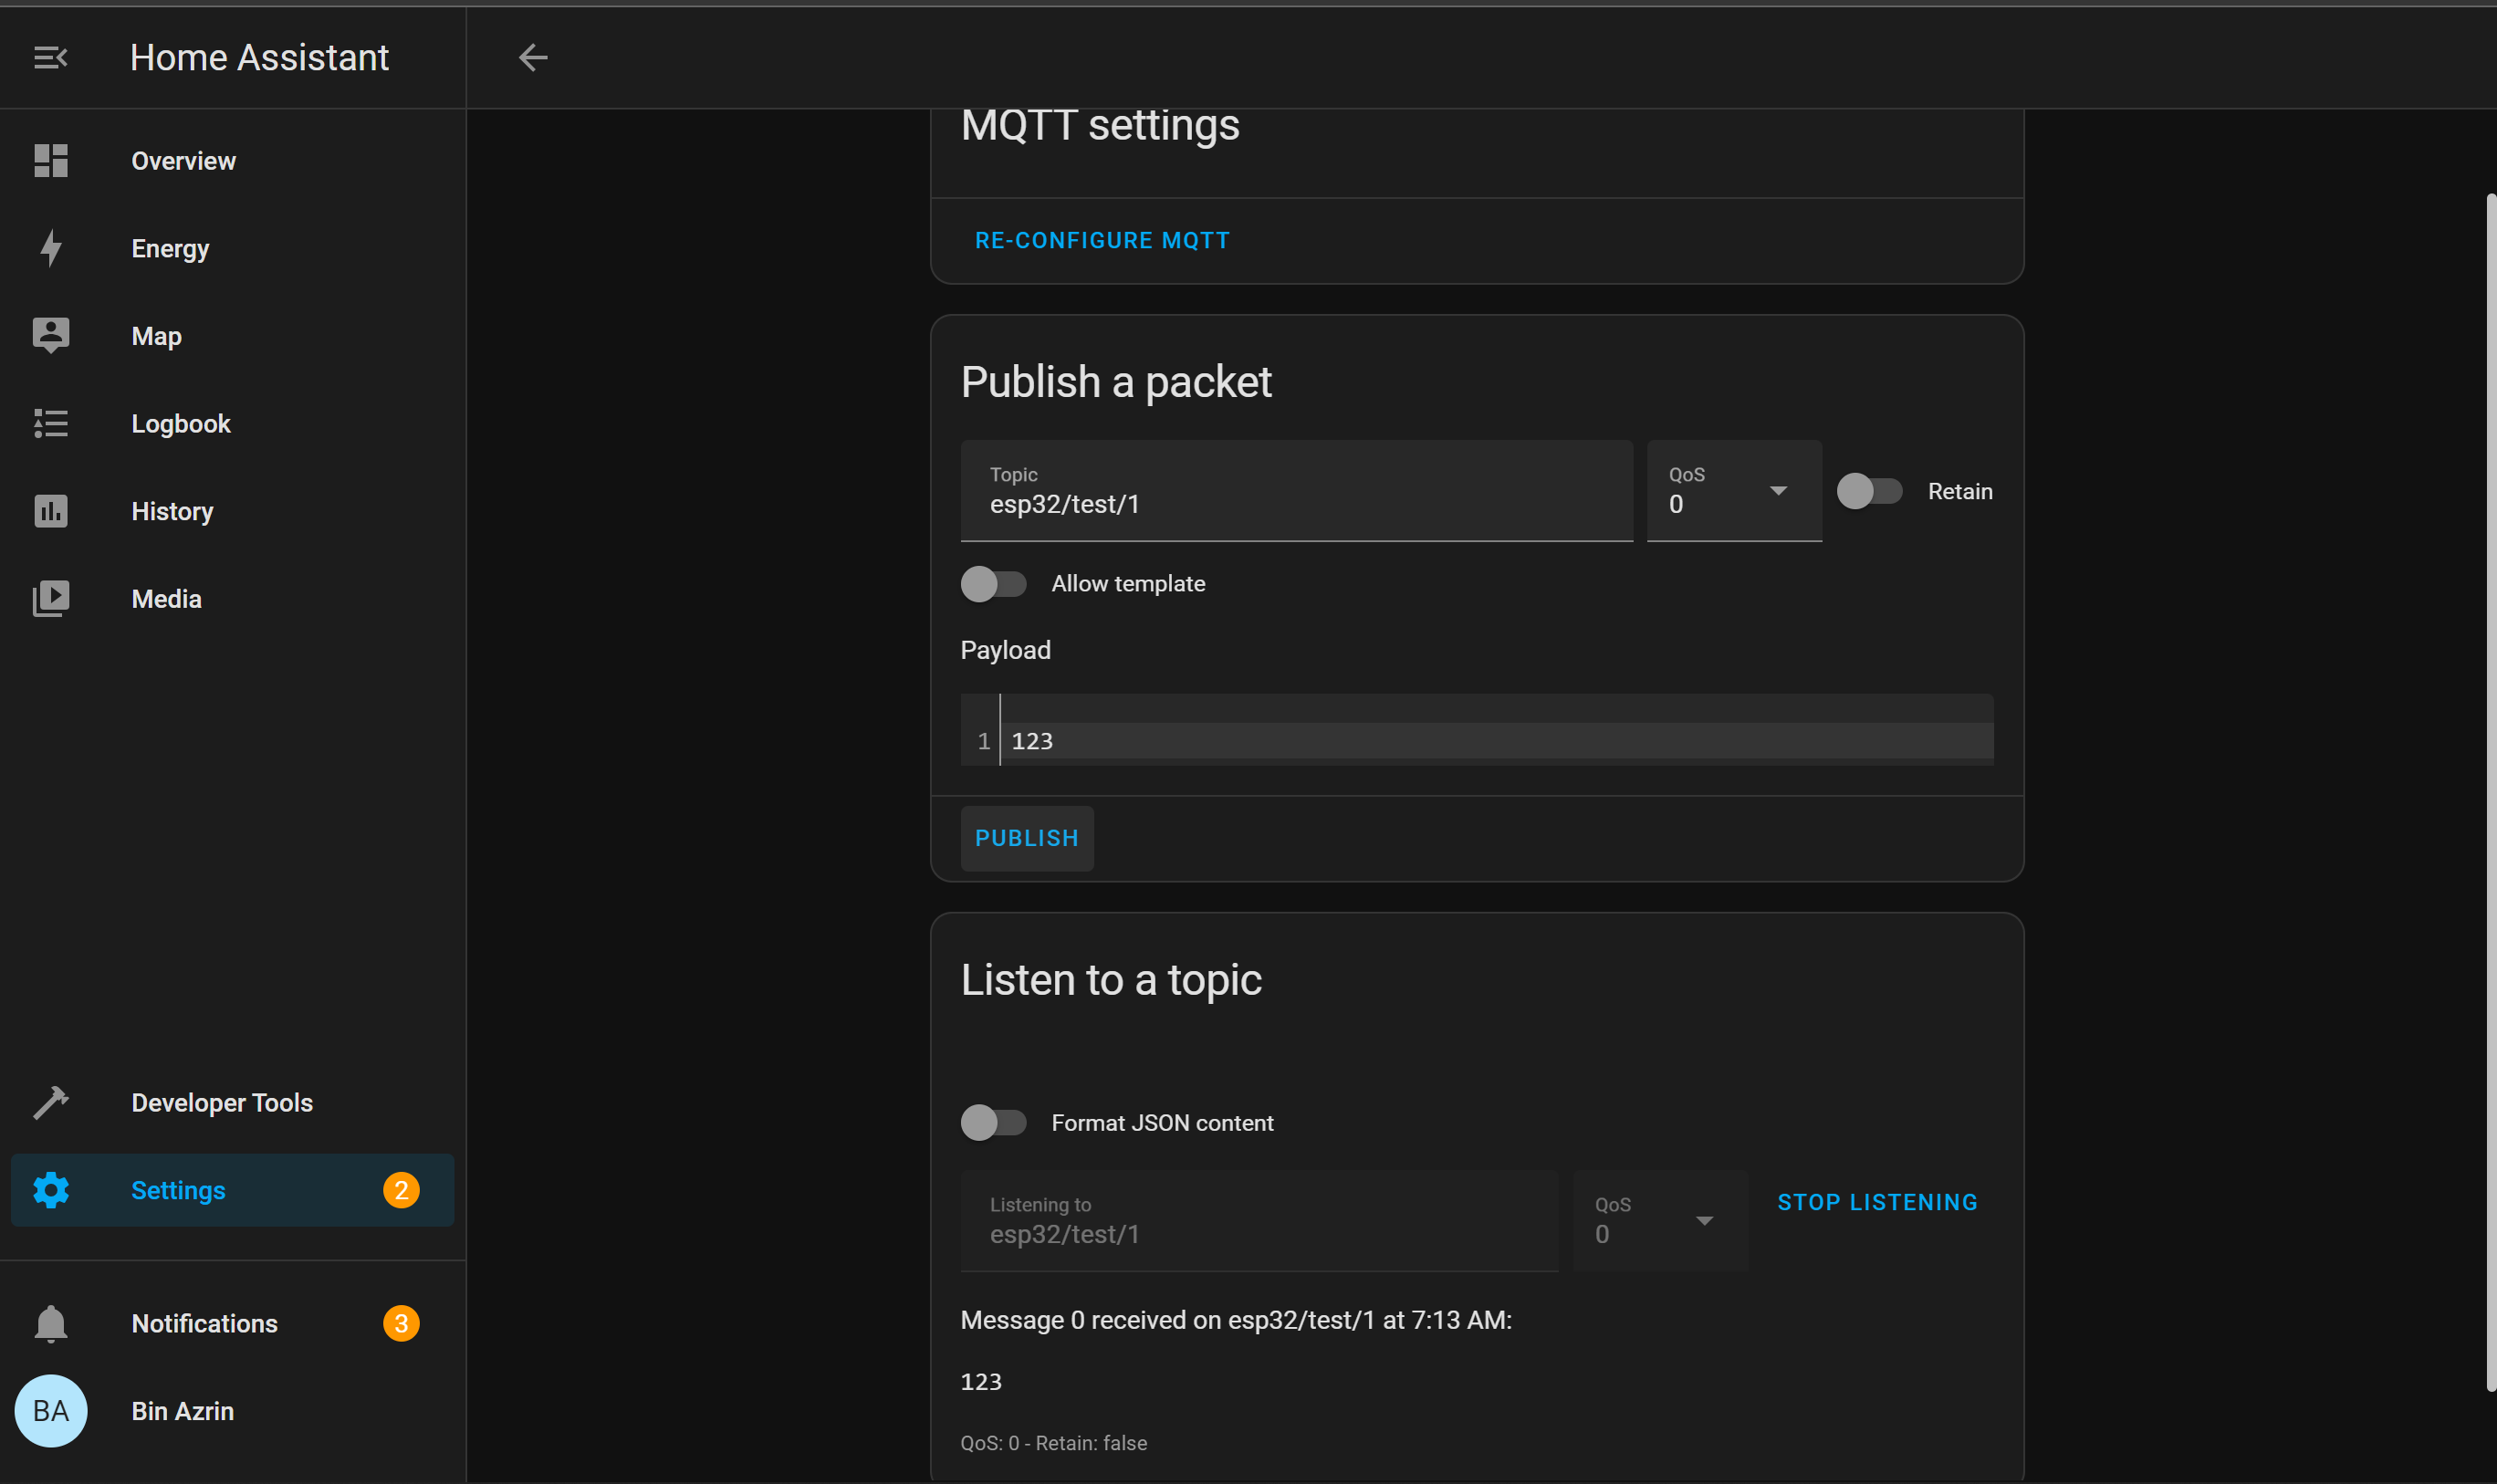The height and width of the screenshot is (1484, 2497).
Task: Click the Logbook list icon
Action: (50, 424)
